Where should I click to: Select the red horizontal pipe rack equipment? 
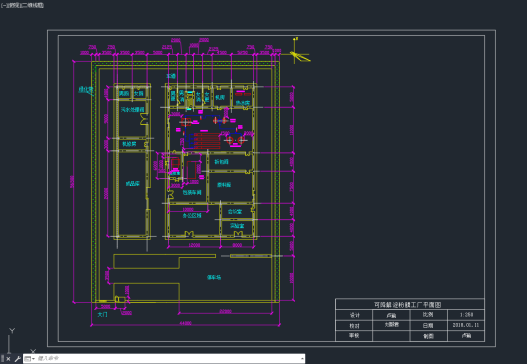(207, 140)
